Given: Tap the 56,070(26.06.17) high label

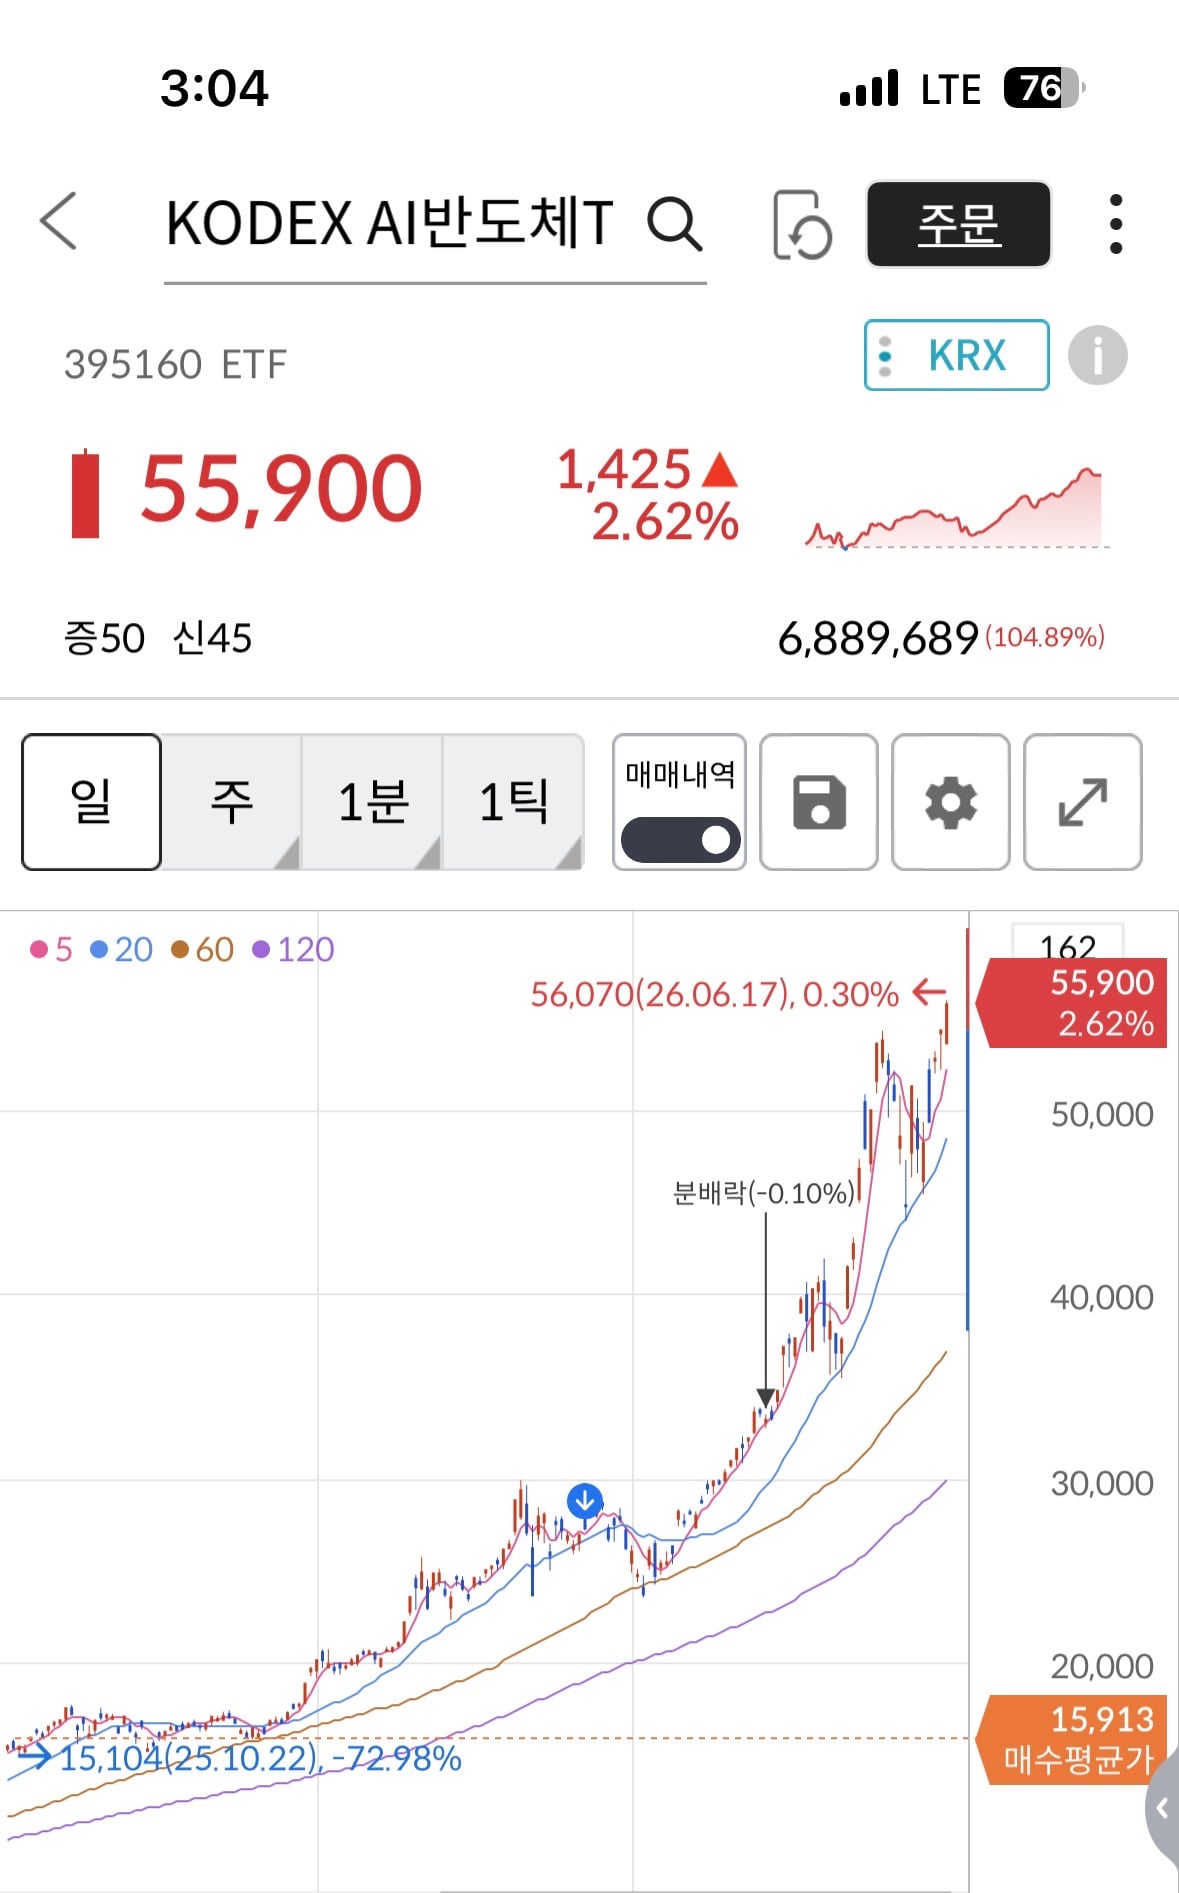Looking at the screenshot, I should tap(714, 994).
